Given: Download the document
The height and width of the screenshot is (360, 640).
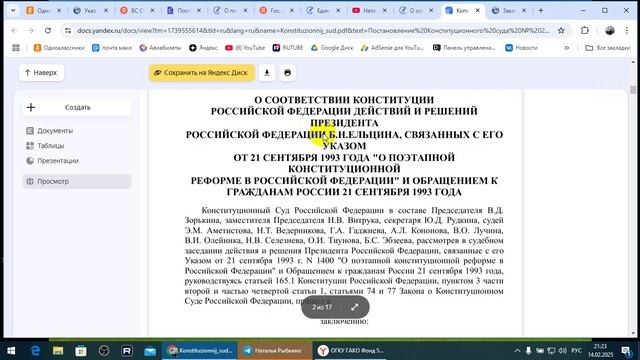Looking at the screenshot, I should (x=267, y=73).
